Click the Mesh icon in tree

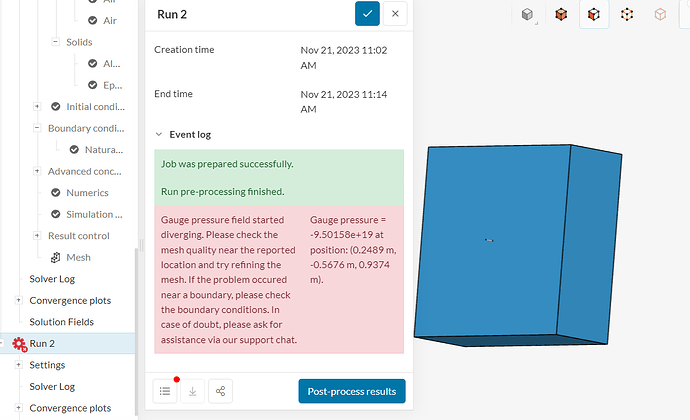coord(56,258)
